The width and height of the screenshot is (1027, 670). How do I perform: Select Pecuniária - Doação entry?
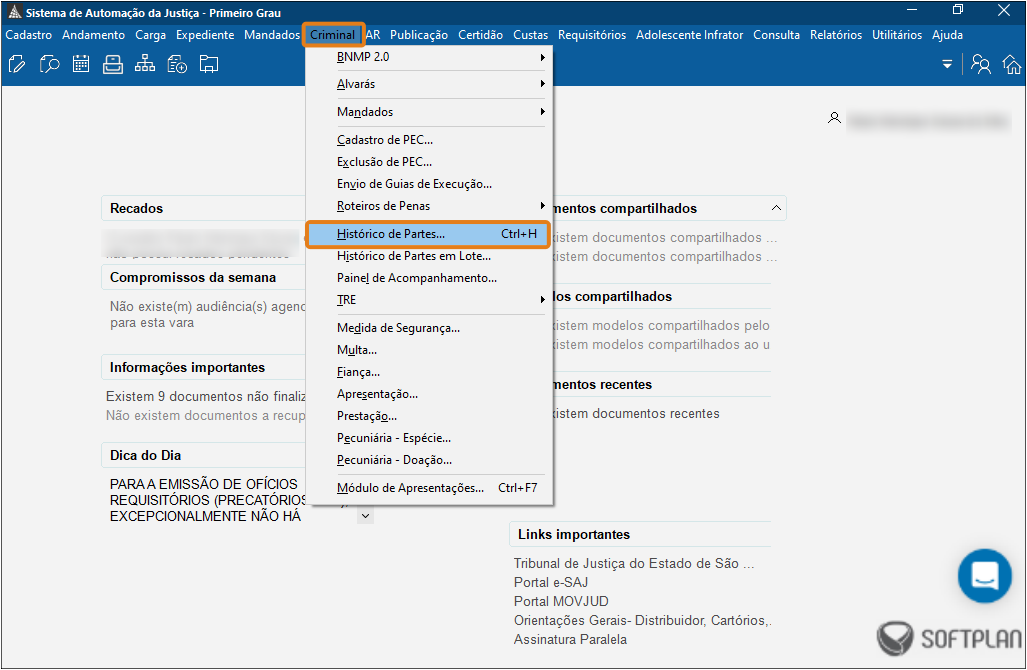[429, 460]
